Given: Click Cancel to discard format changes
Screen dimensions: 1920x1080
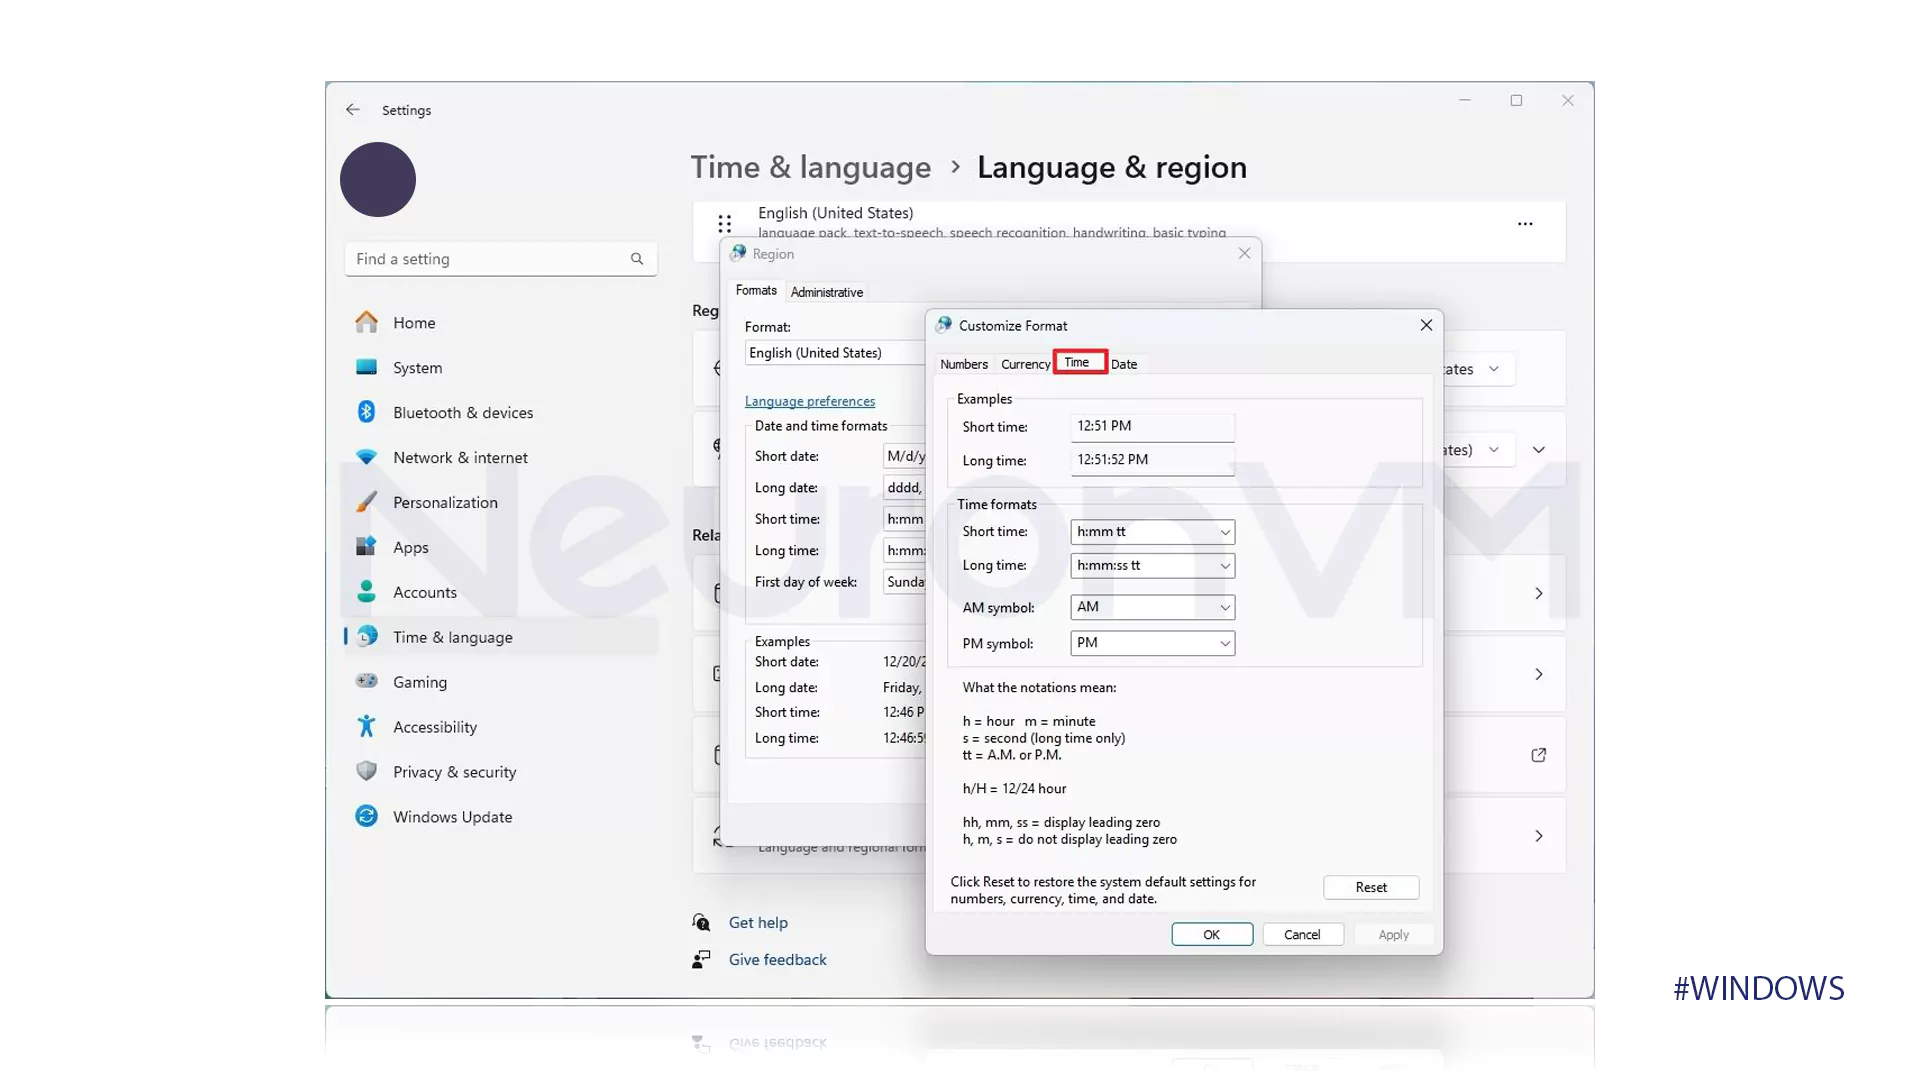Looking at the screenshot, I should (1302, 934).
